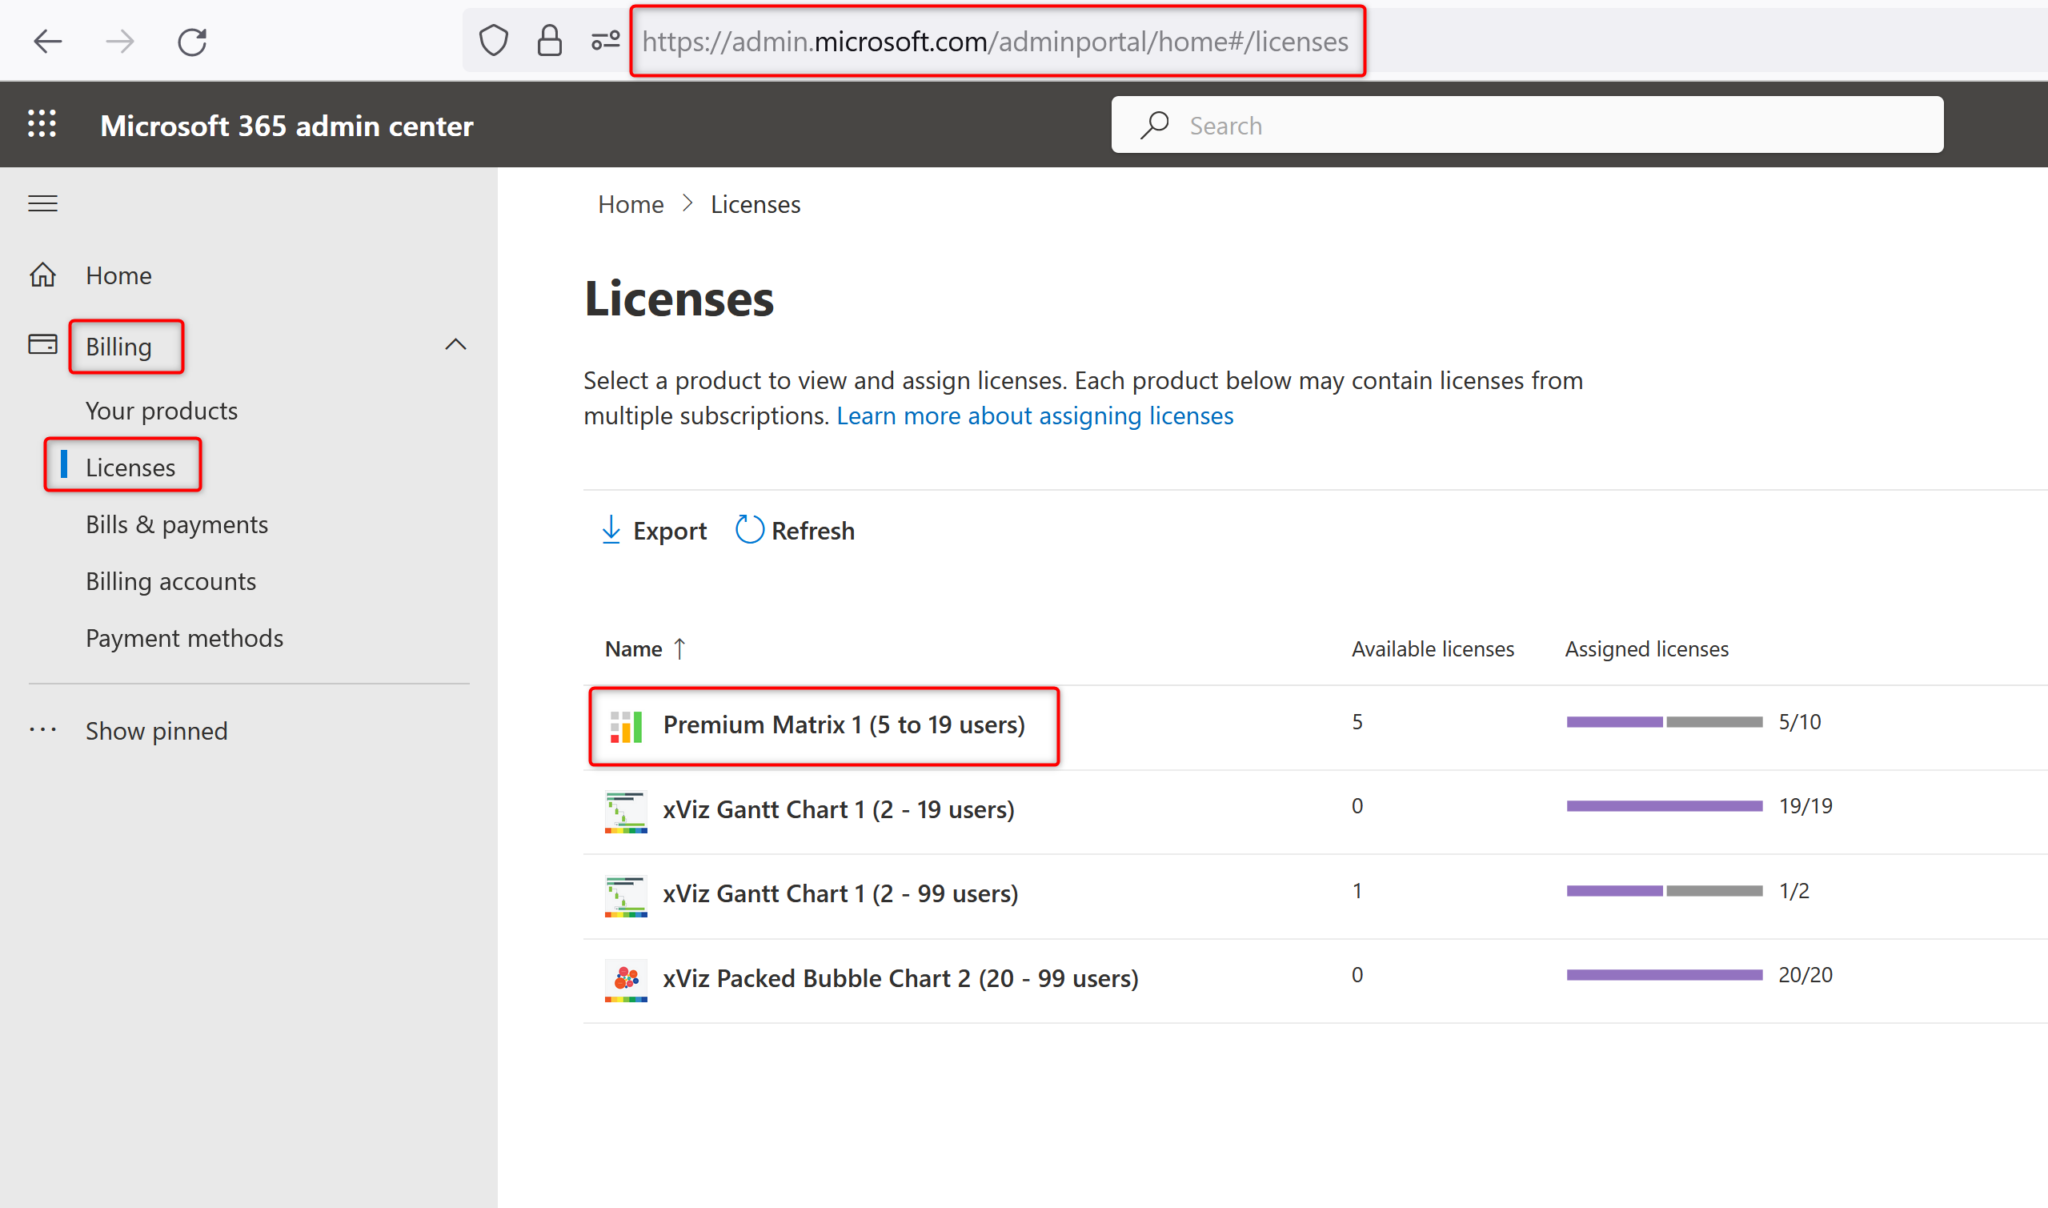This screenshot has width=2048, height=1208.
Task: Click Premium Matrix assigned licenses progress bar
Action: click(x=1663, y=721)
